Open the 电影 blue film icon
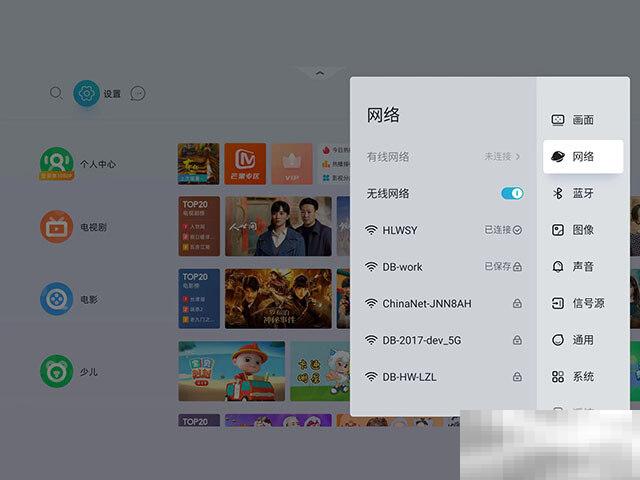This screenshot has width=640, height=480. [57, 299]
